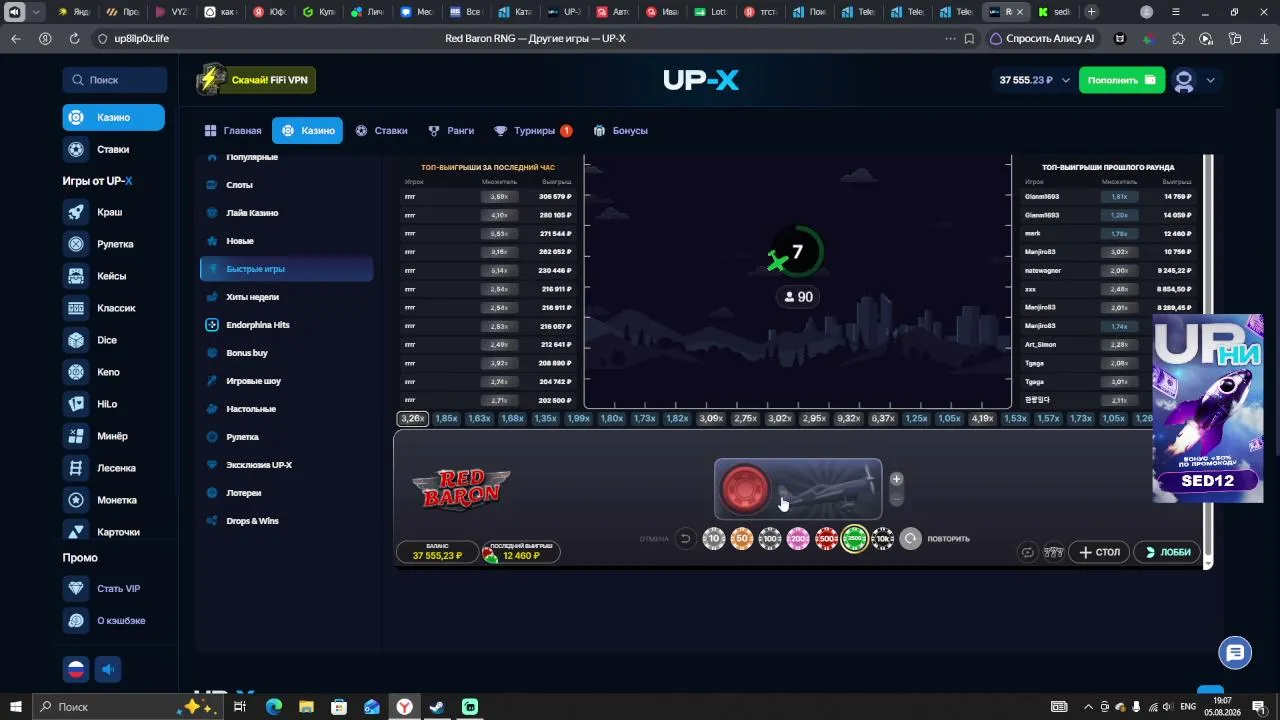Click the Стол button
1280x720 pixels.
pos(1099,552)
